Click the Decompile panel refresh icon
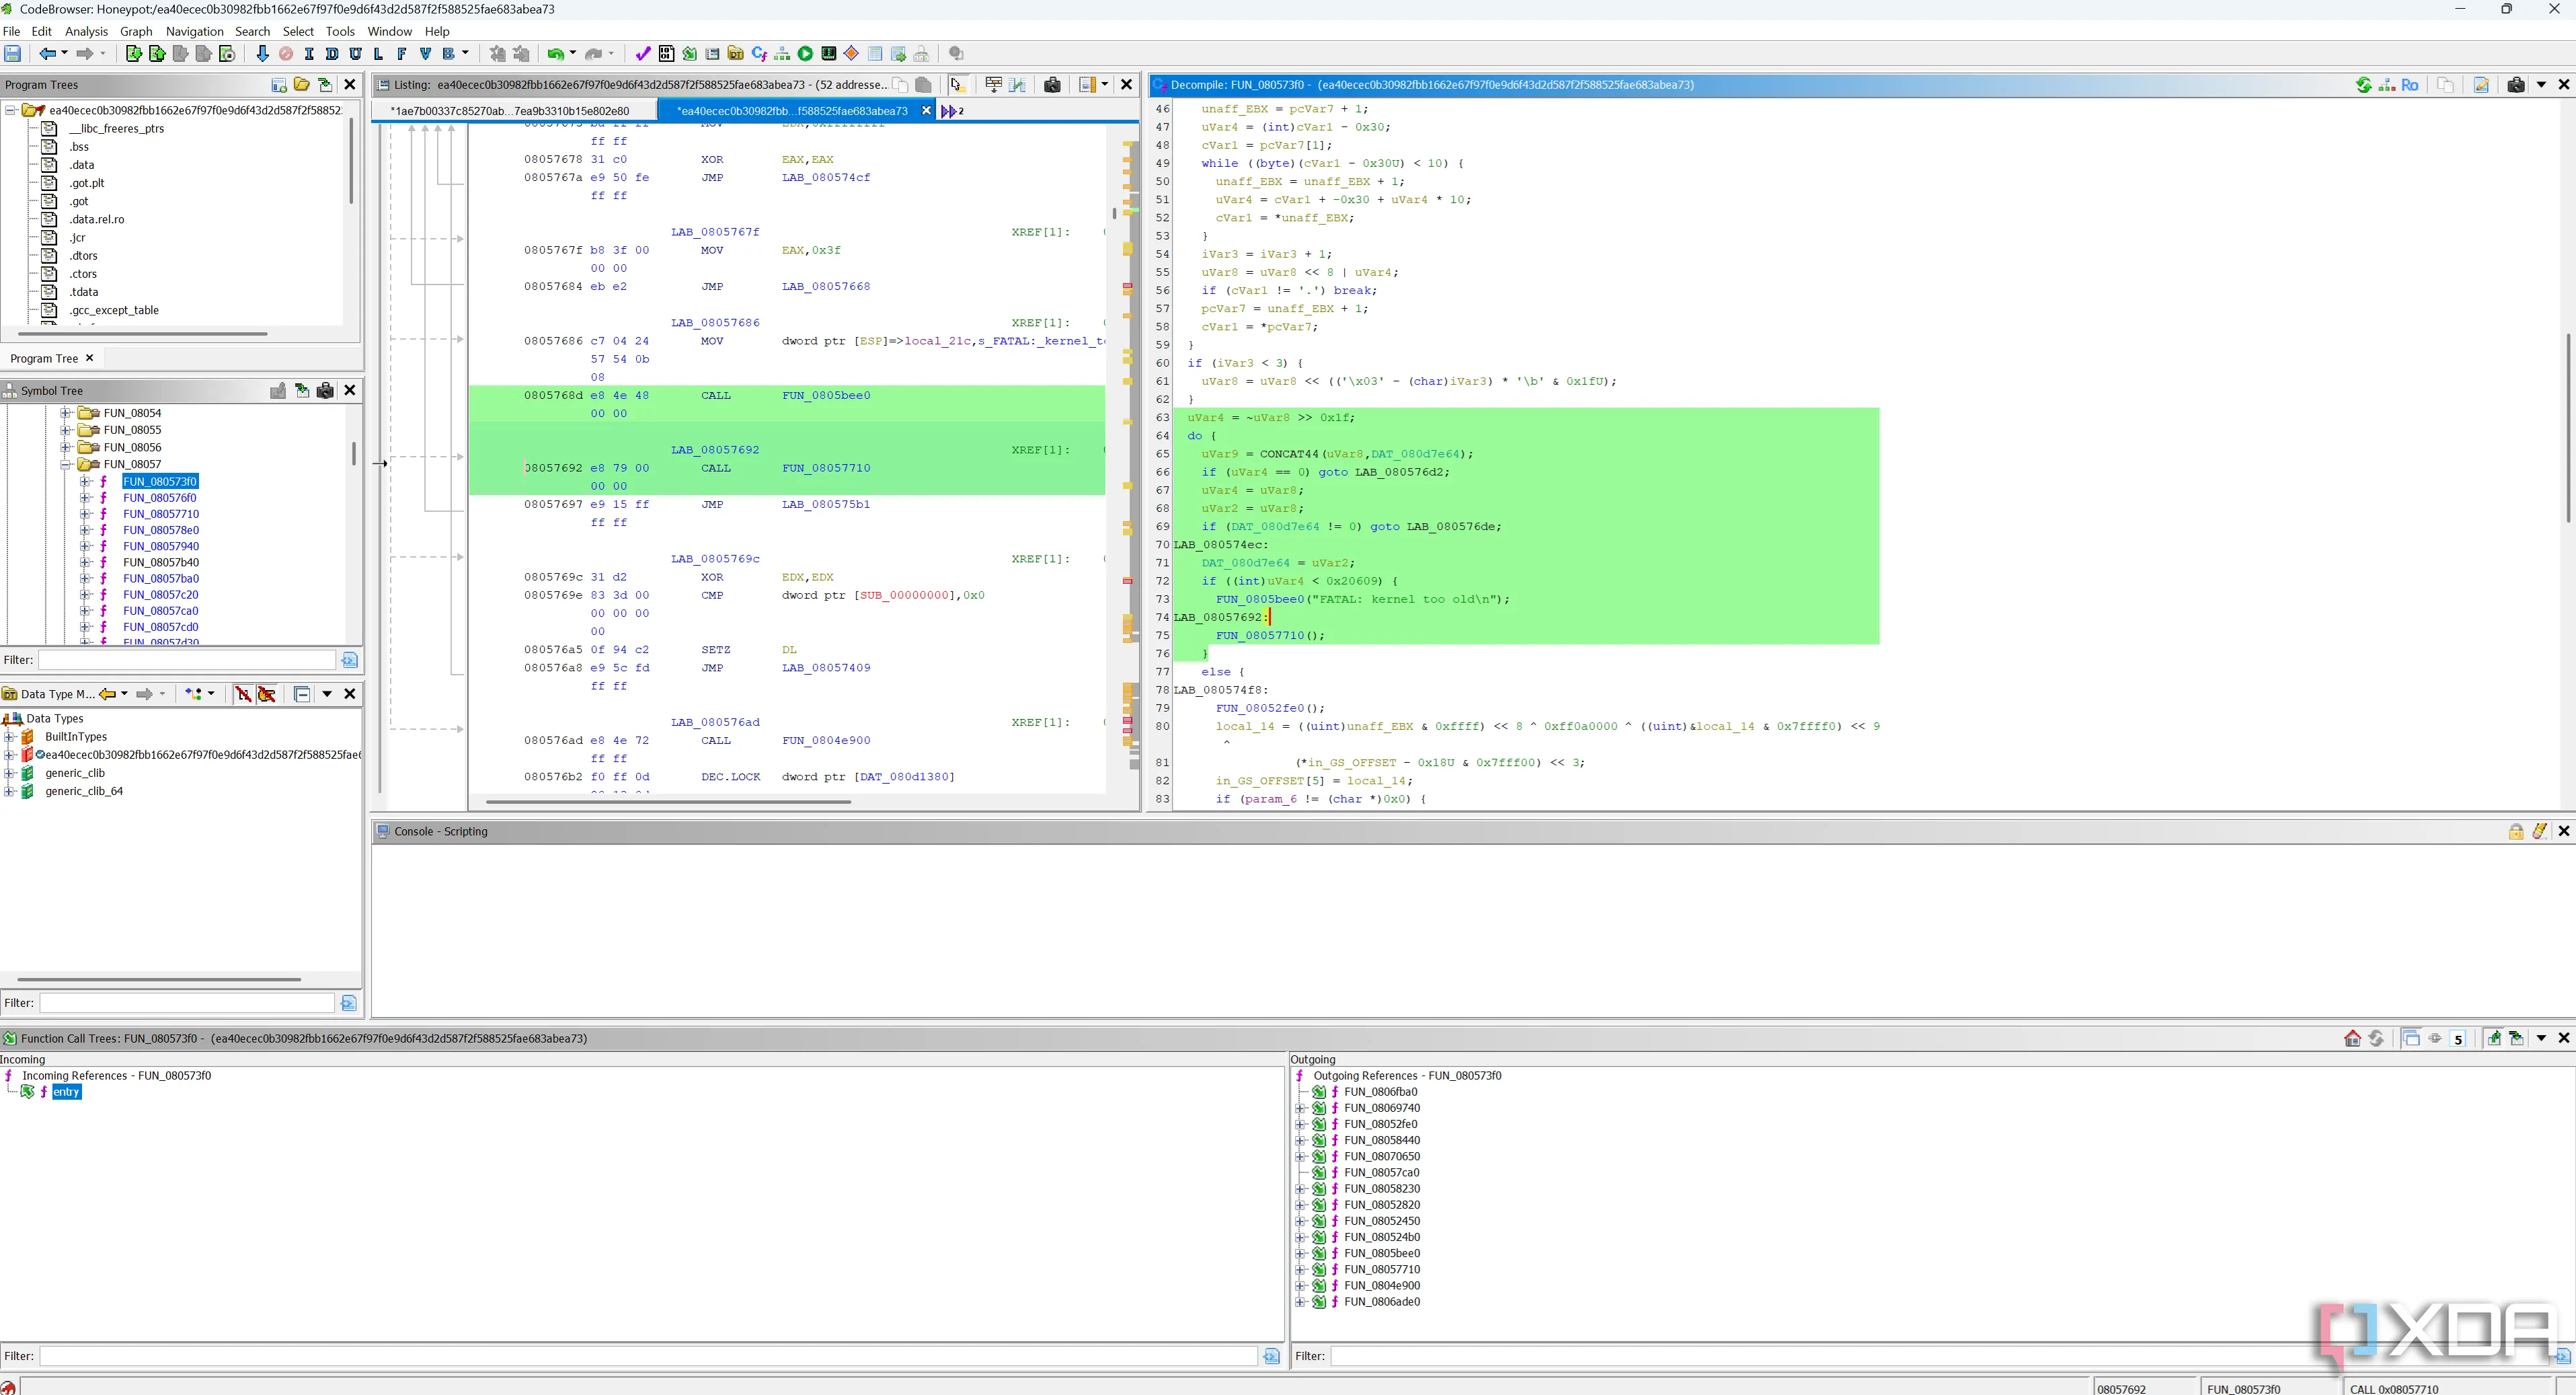2576x1395 pixels. pos(2363,85)
